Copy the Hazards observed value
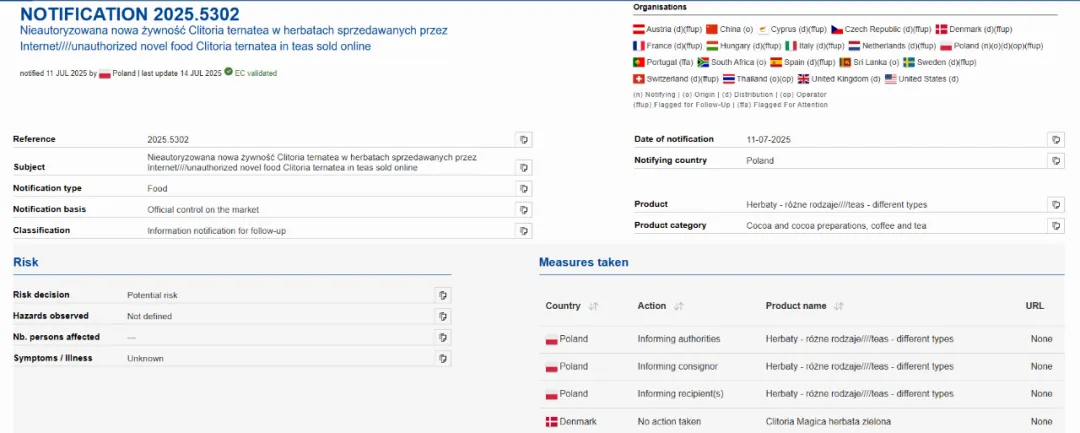This screenshot has width=1080, height=433. coord(443,316)
